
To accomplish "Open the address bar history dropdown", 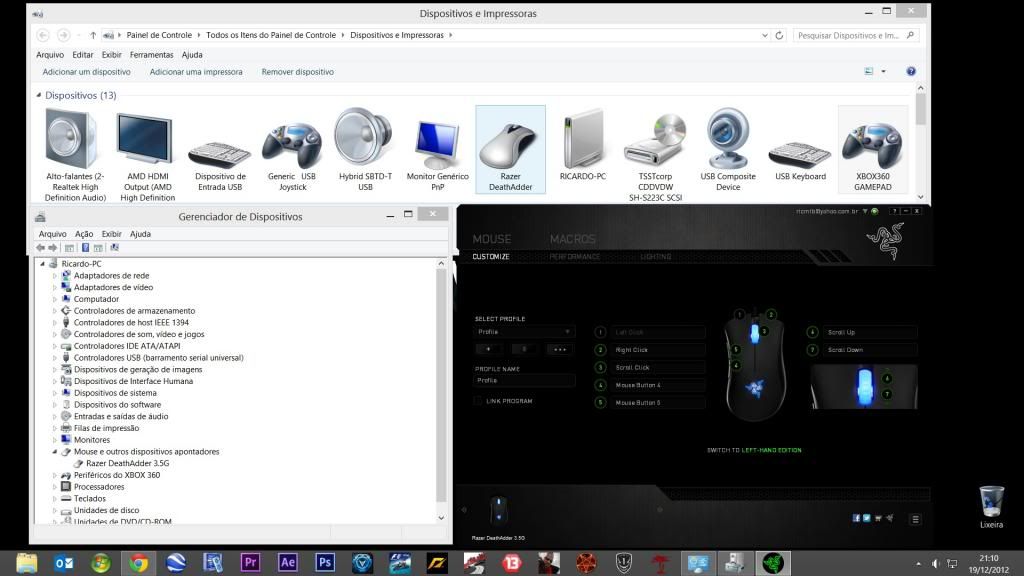I will pos(765,35).
